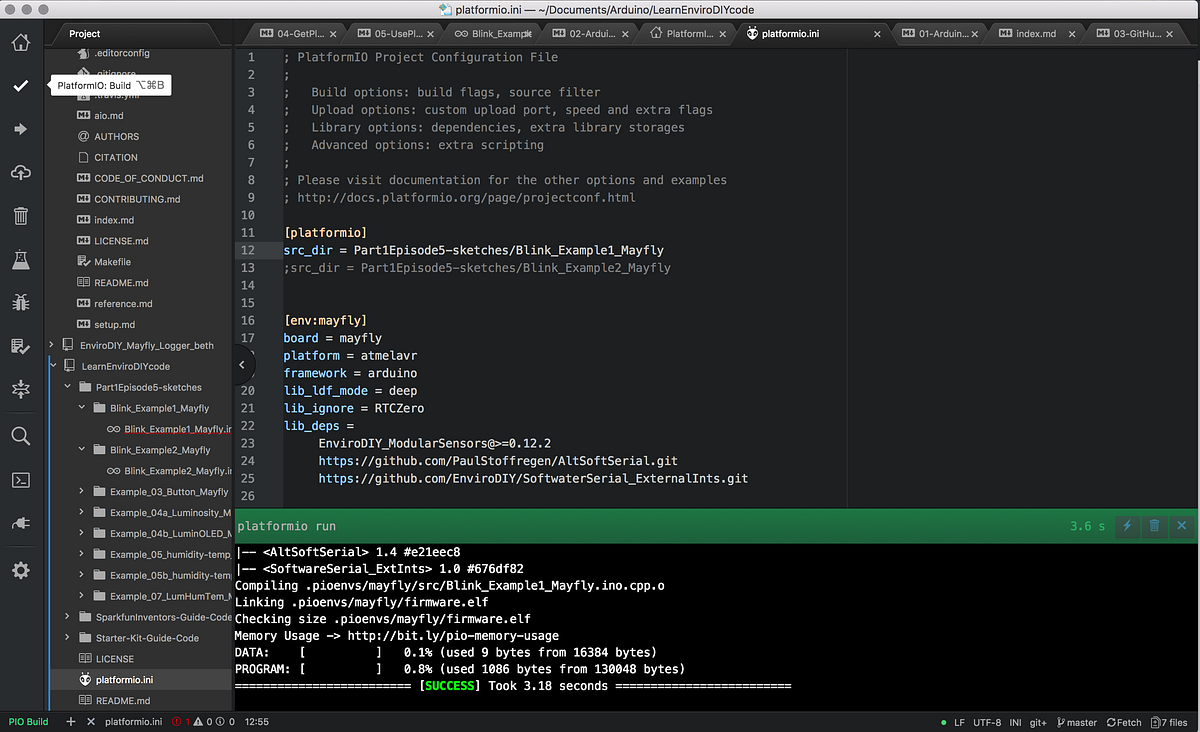Upload to remote device via cloud icon

[20, 171]
